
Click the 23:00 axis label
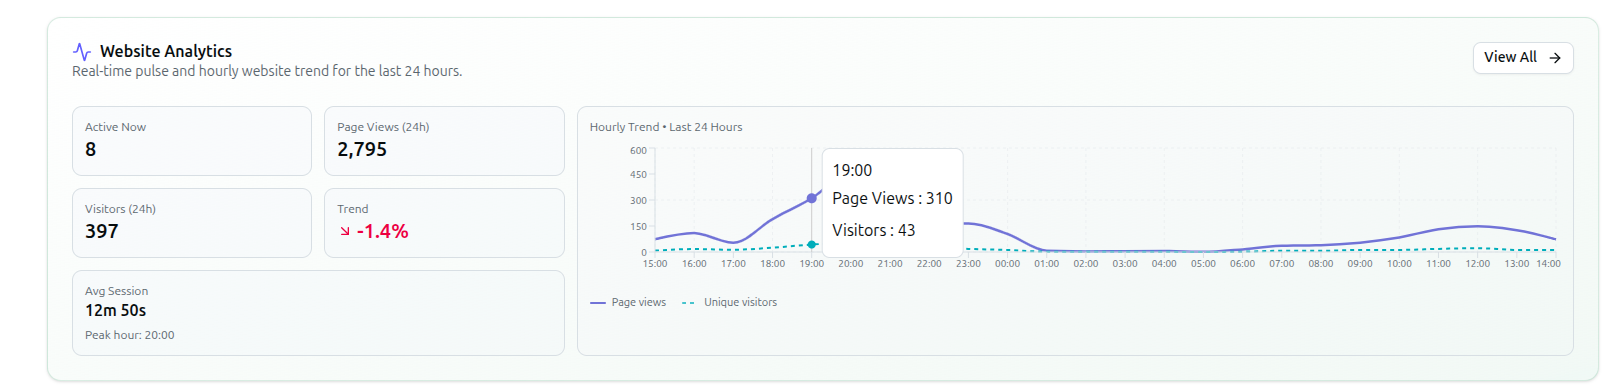(968, 264)
